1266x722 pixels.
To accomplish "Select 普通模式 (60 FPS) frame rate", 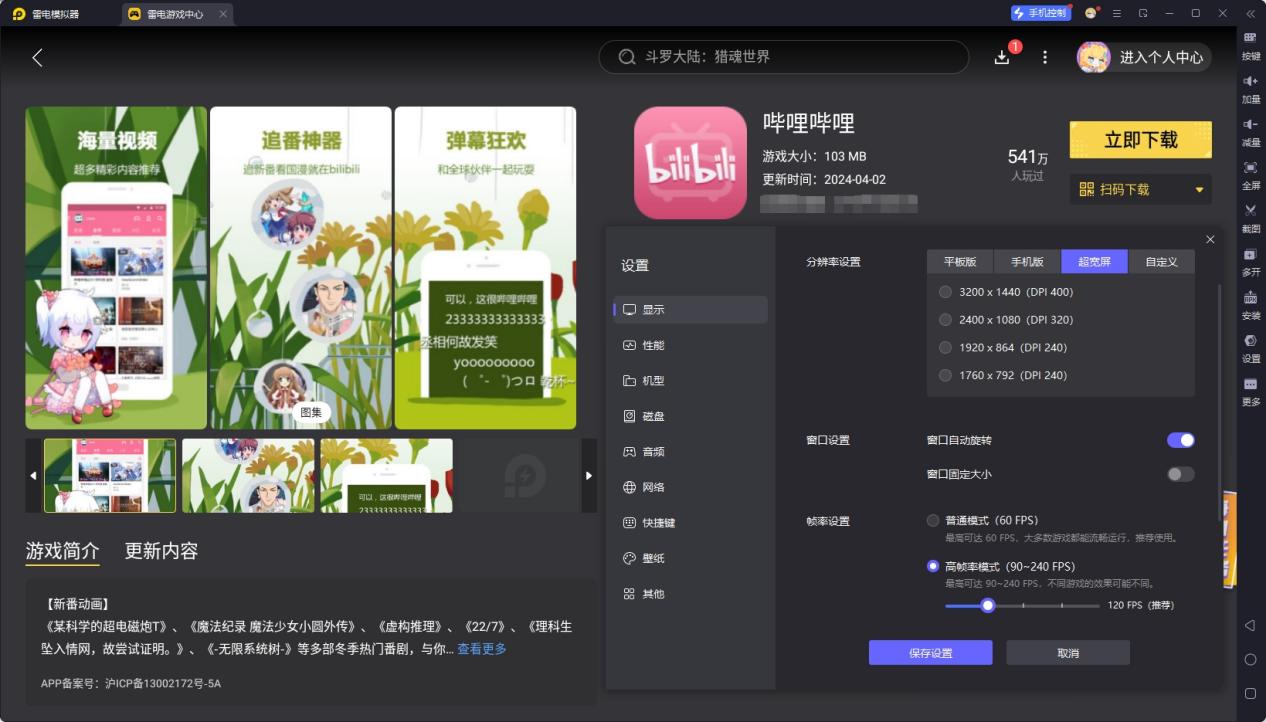I will (x=983, y=521).
